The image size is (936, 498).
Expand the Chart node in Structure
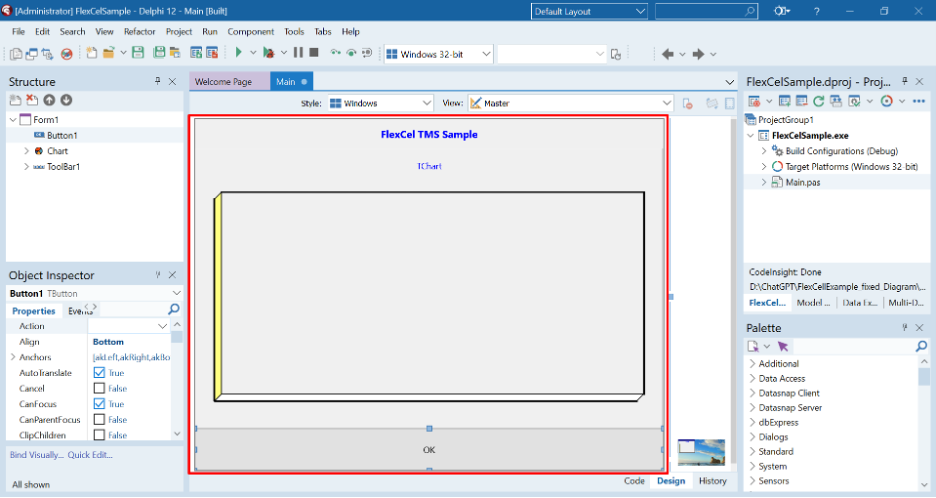pyautogui.click(x=26, y=151)
